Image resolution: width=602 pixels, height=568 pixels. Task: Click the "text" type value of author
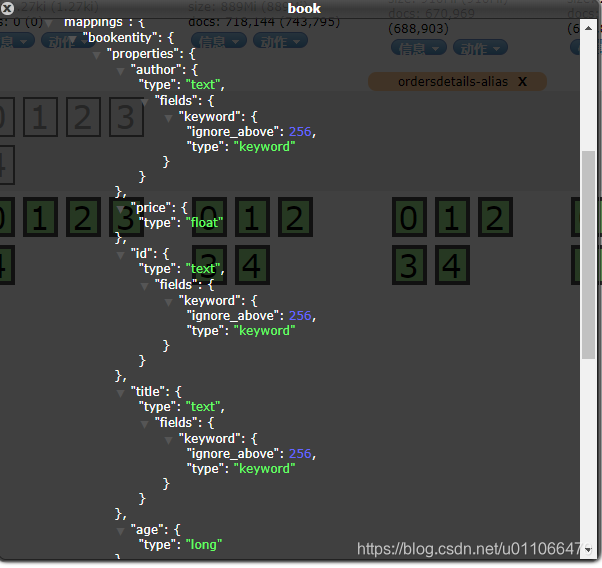[203, 84]
